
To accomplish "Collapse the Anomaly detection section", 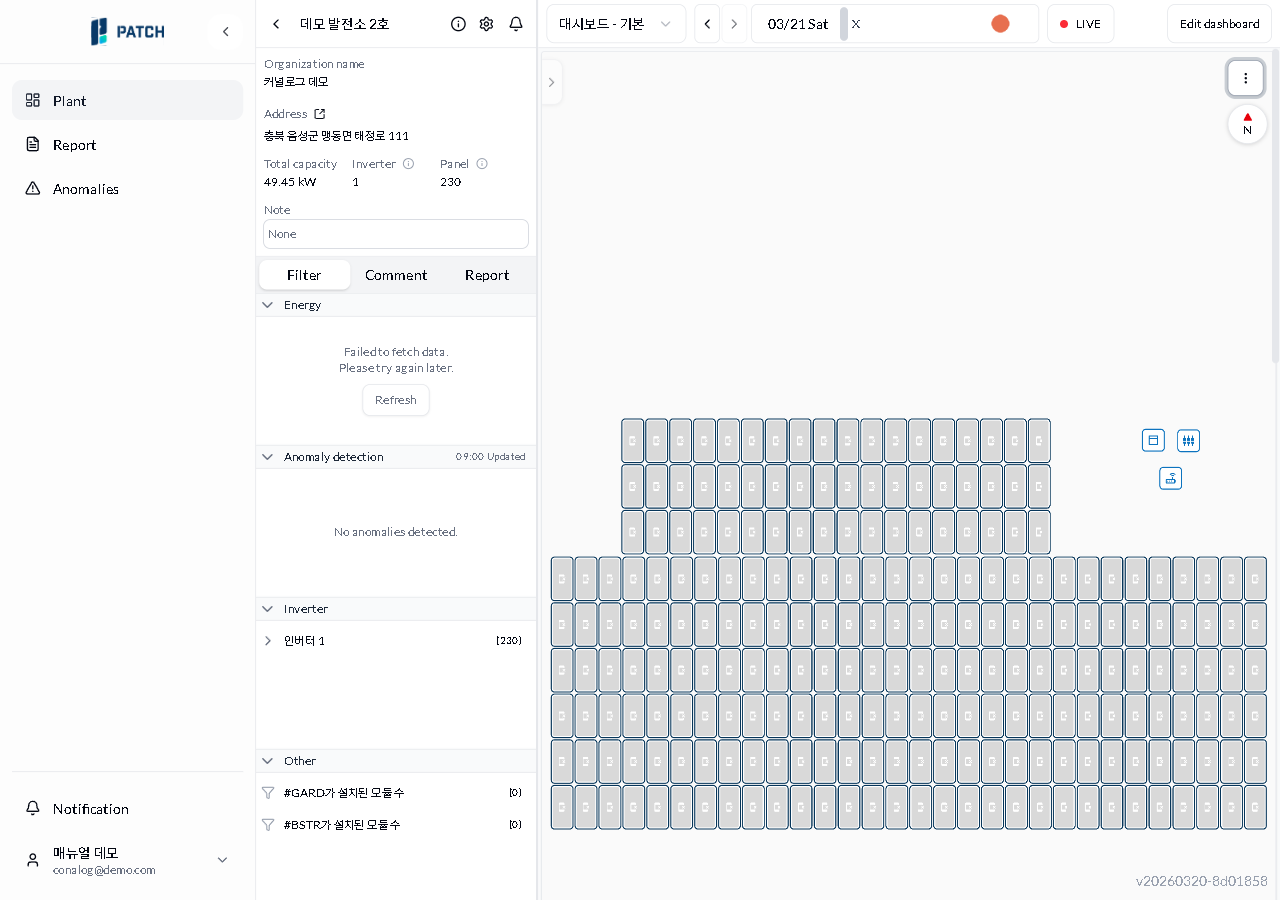I will [x=268, y=457].
